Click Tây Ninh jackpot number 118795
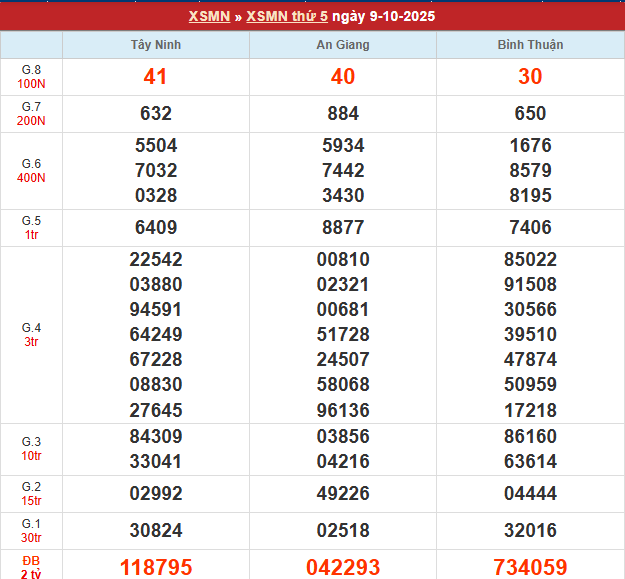The image size is (625, 579). coord(156,567)
